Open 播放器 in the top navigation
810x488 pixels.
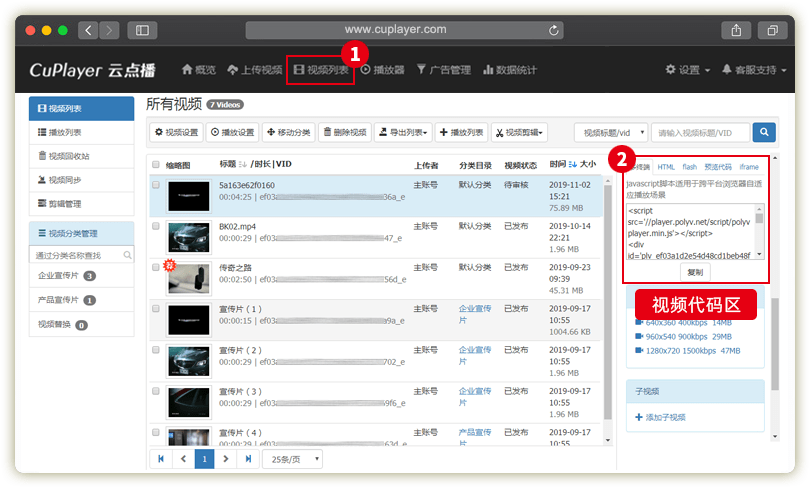click(x=382, y=70)
